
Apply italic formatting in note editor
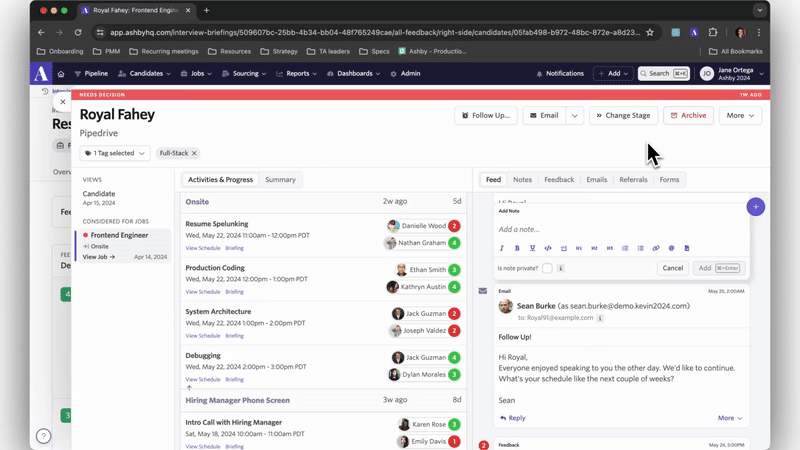point(502,248)
